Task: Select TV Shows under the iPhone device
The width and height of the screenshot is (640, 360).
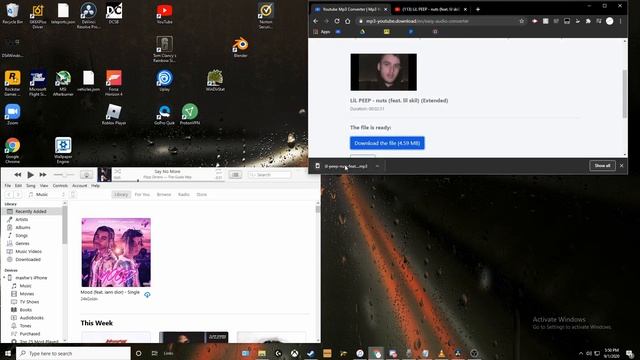Action: (29, 302)
